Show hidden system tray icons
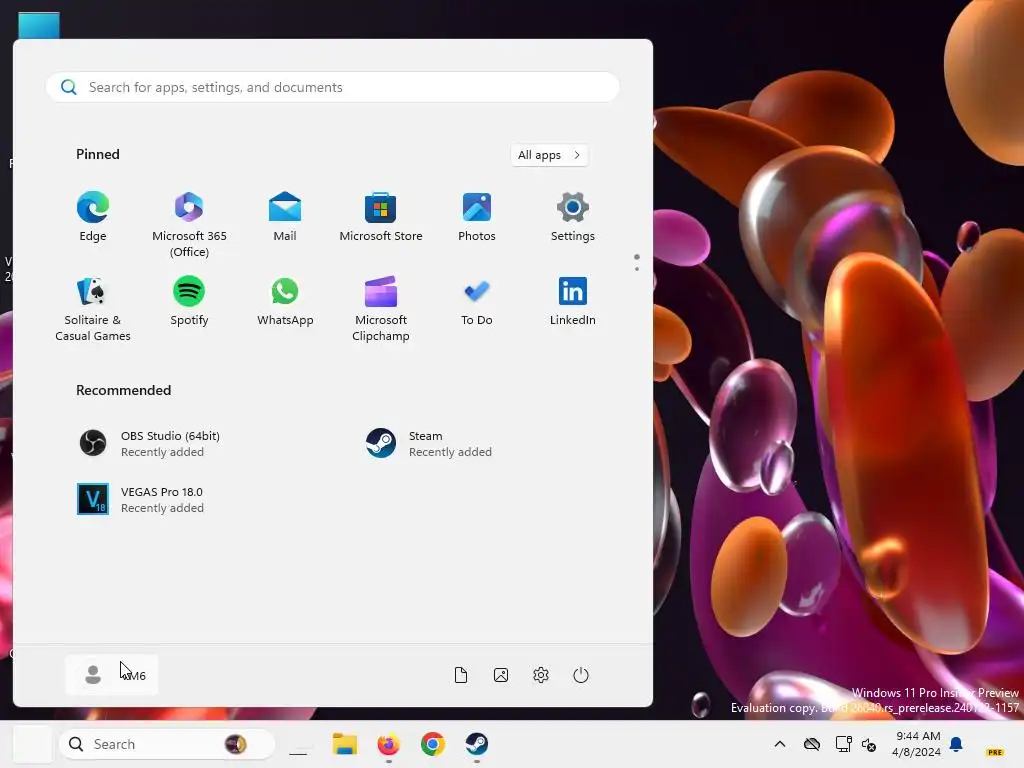 [x=780, y=744]
